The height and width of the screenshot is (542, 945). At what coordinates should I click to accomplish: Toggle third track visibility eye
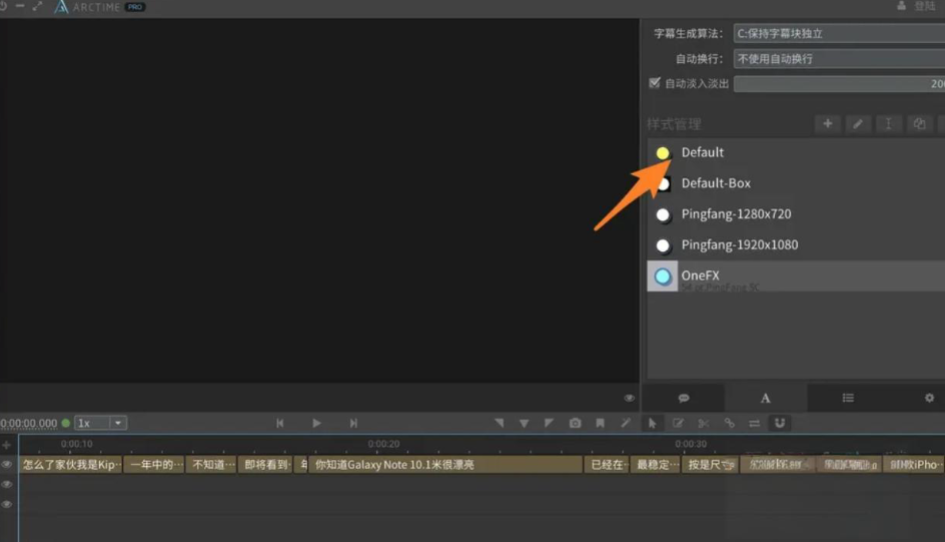[7, 505]
